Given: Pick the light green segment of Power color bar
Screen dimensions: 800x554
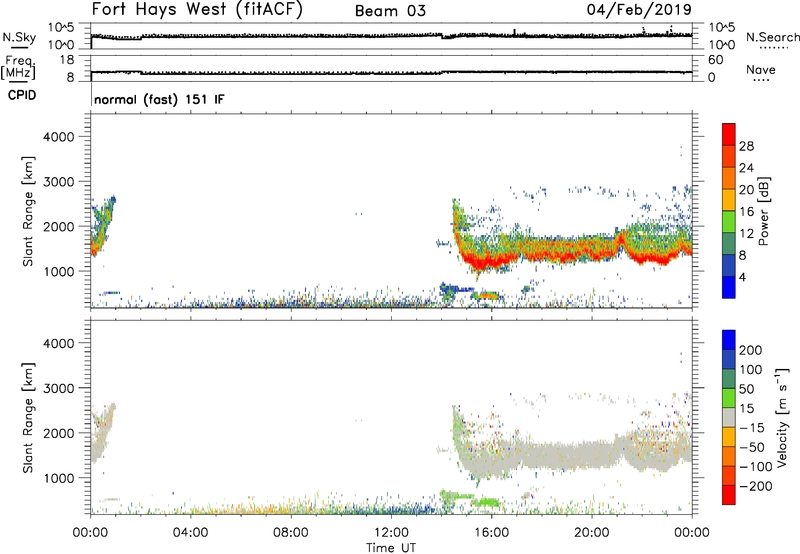Looking at the screenshot, I should (x=729, y=222).
